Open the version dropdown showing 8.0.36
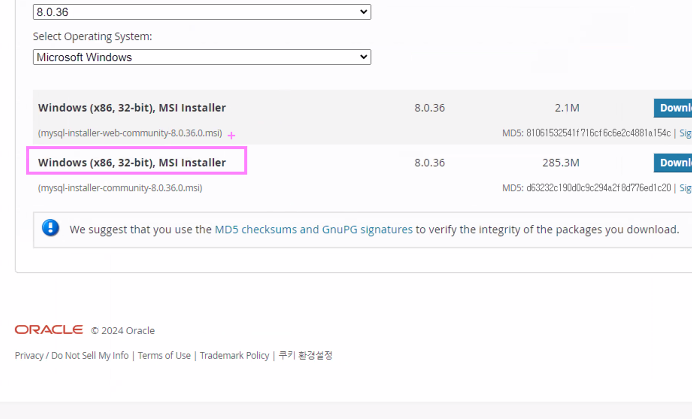692x419 pixels. 202,12
